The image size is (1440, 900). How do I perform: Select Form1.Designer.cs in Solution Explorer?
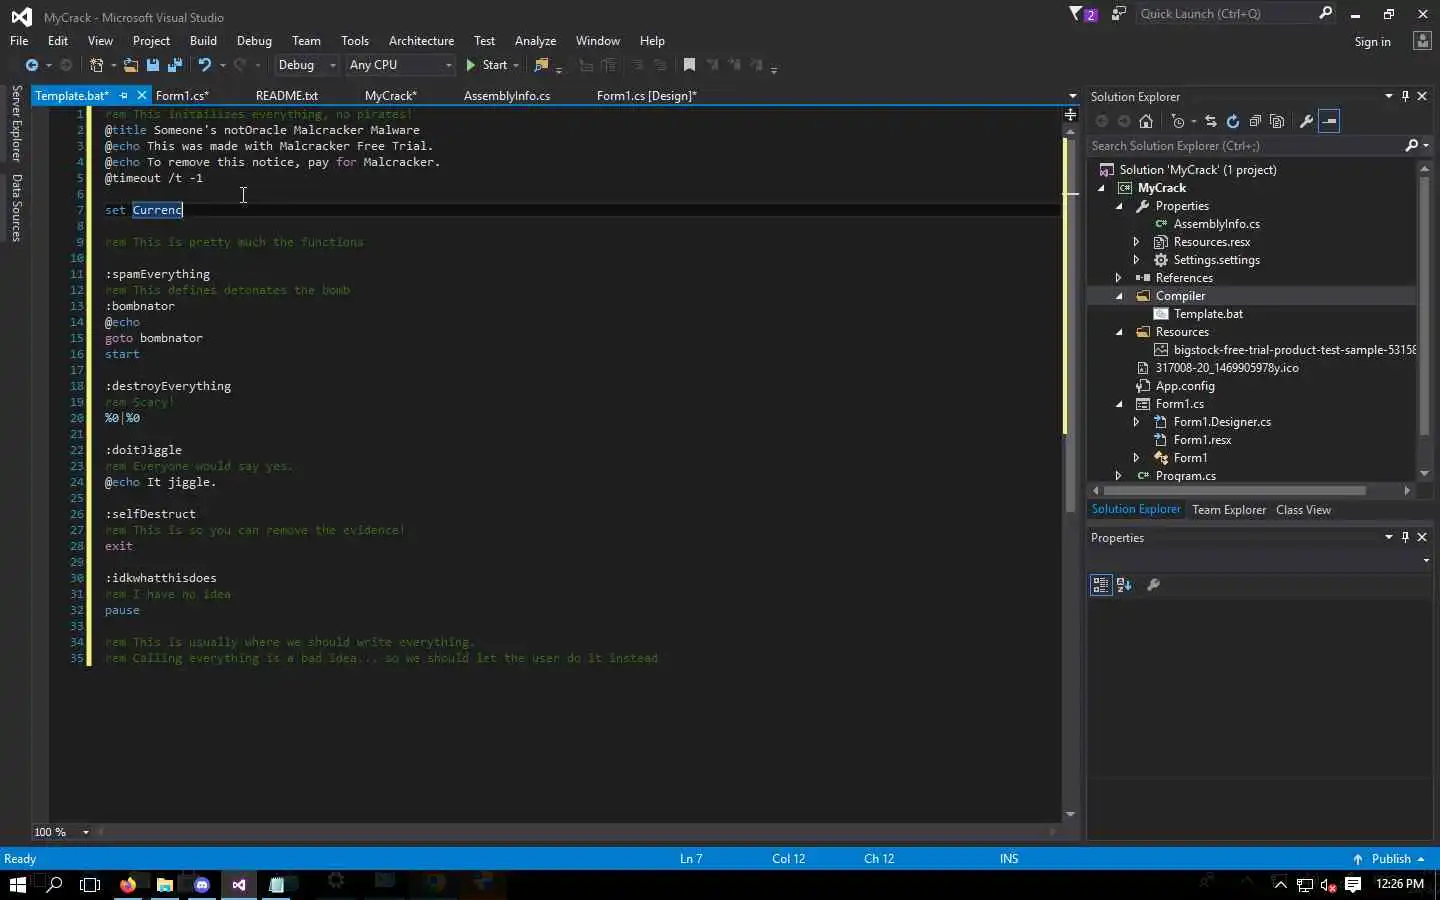pyautogui.click(x=1222, y=422)
